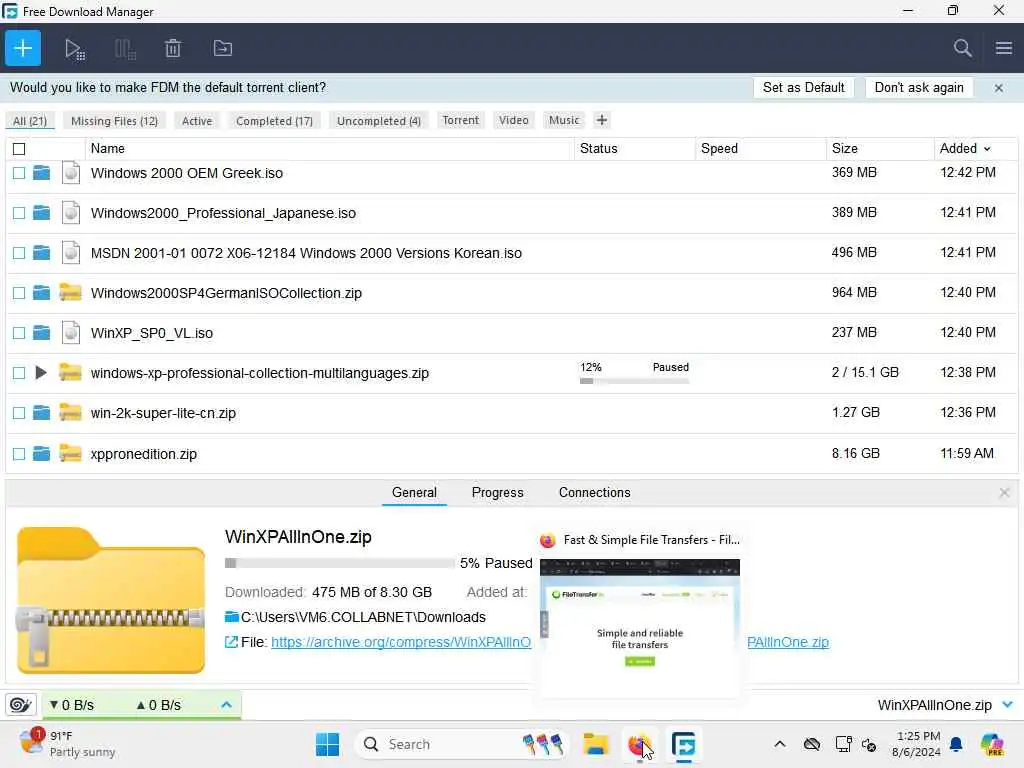The height and width of the screenshot is (768, 1024).
Task: Filter by Video tag
Action: click(x=513, y=120)
